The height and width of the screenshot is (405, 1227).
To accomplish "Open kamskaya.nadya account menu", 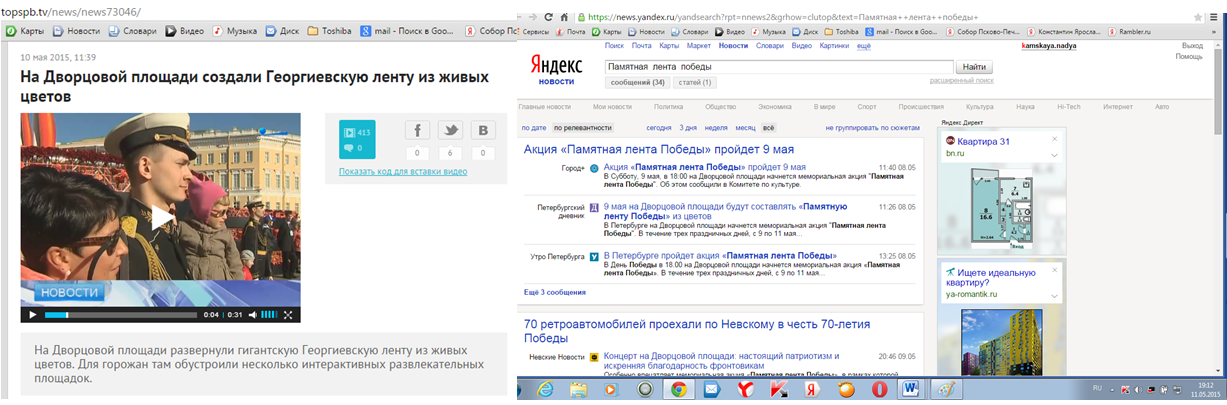I will tap(1050, 46).
